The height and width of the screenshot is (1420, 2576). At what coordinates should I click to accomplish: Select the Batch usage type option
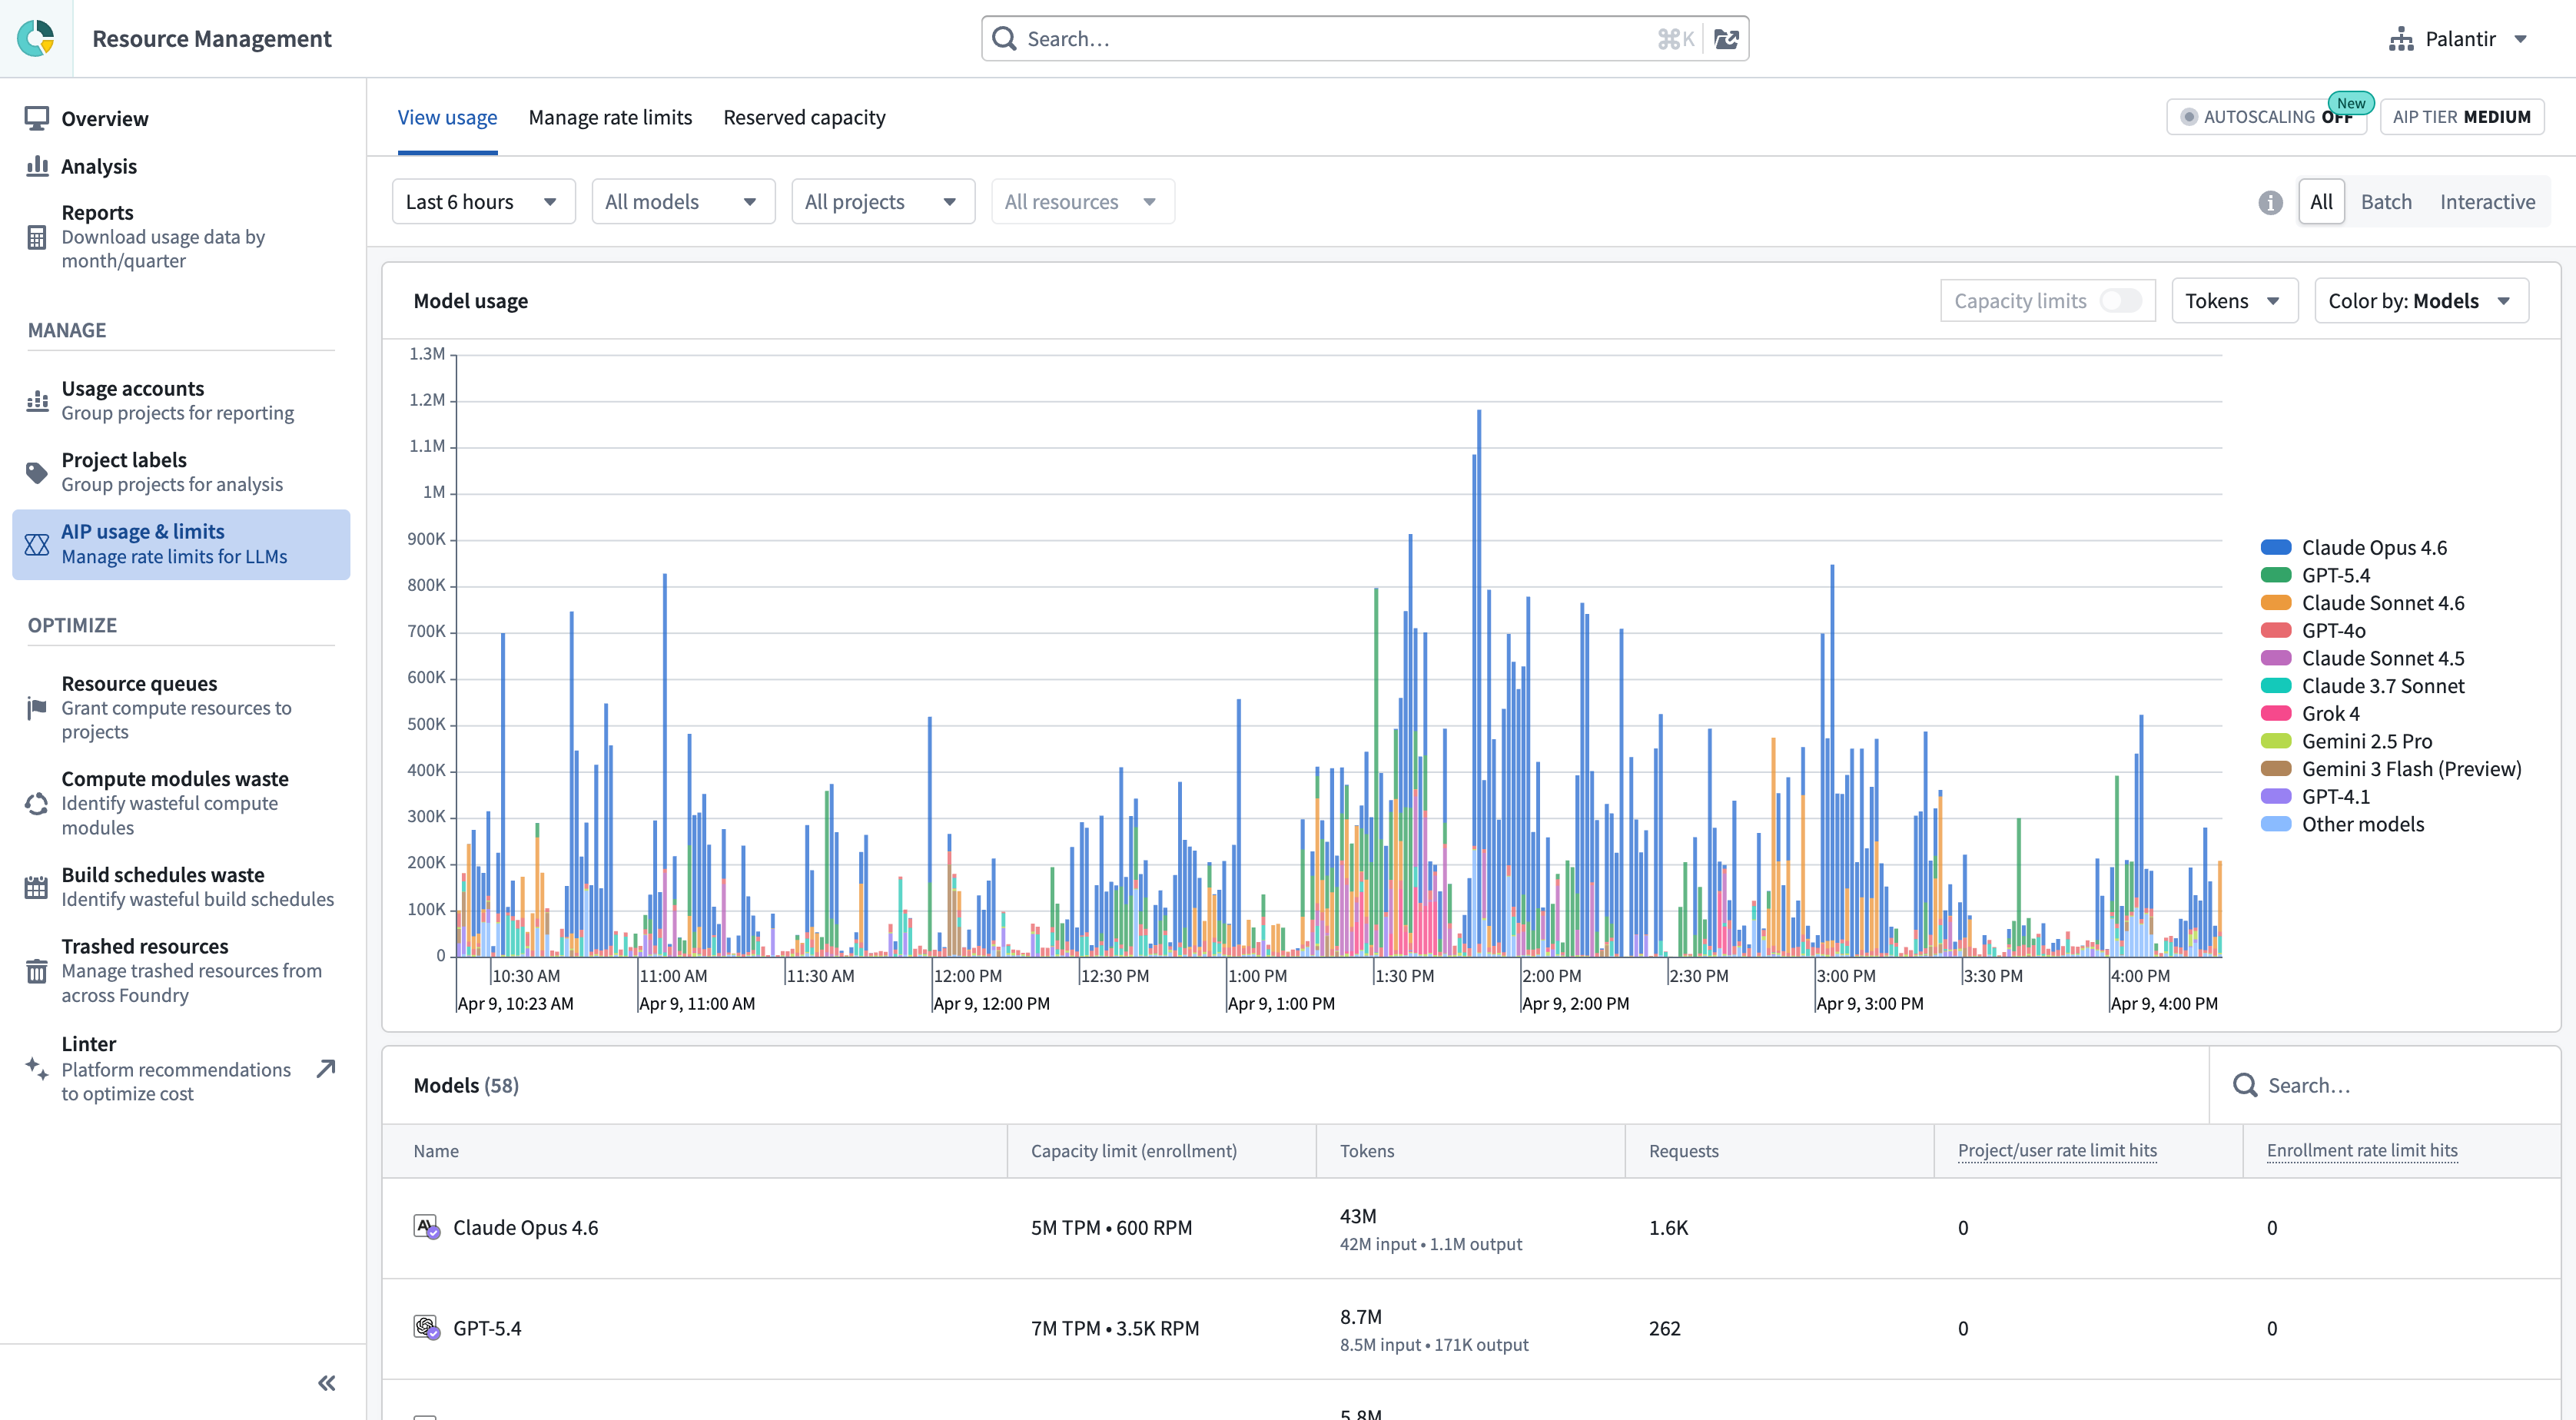coord(2386,202)
